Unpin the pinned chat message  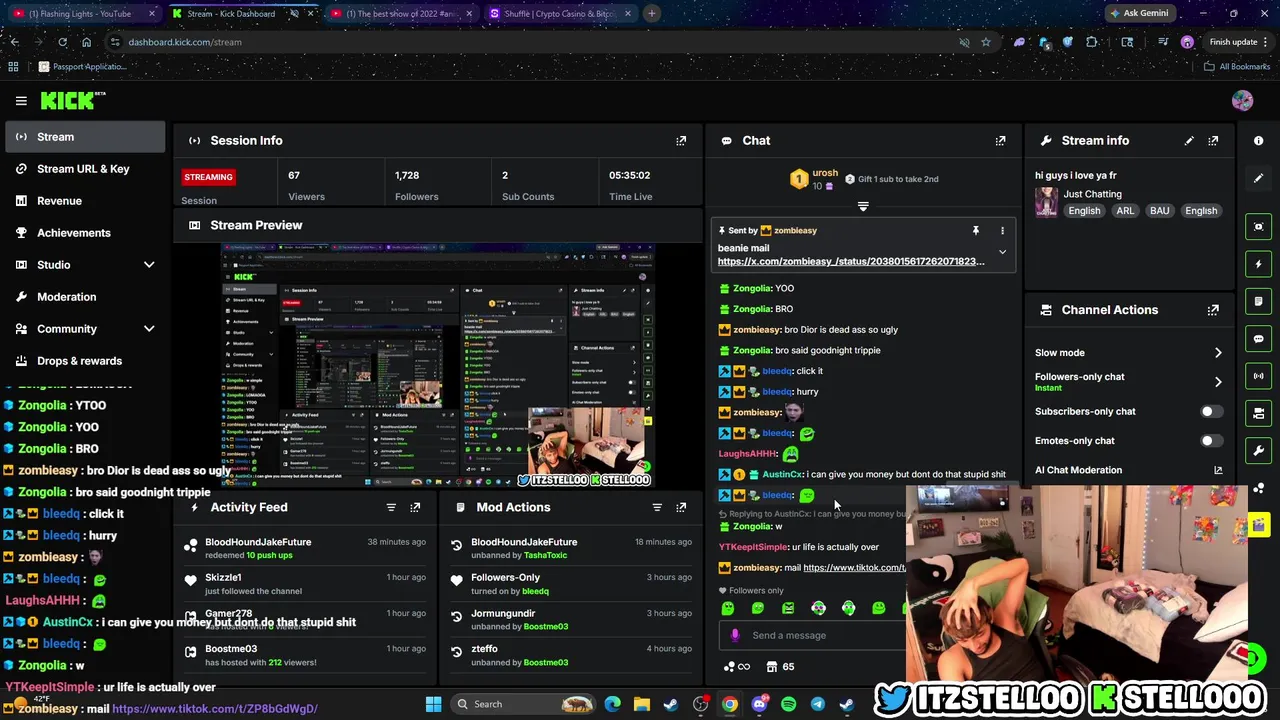coord(976,231)
